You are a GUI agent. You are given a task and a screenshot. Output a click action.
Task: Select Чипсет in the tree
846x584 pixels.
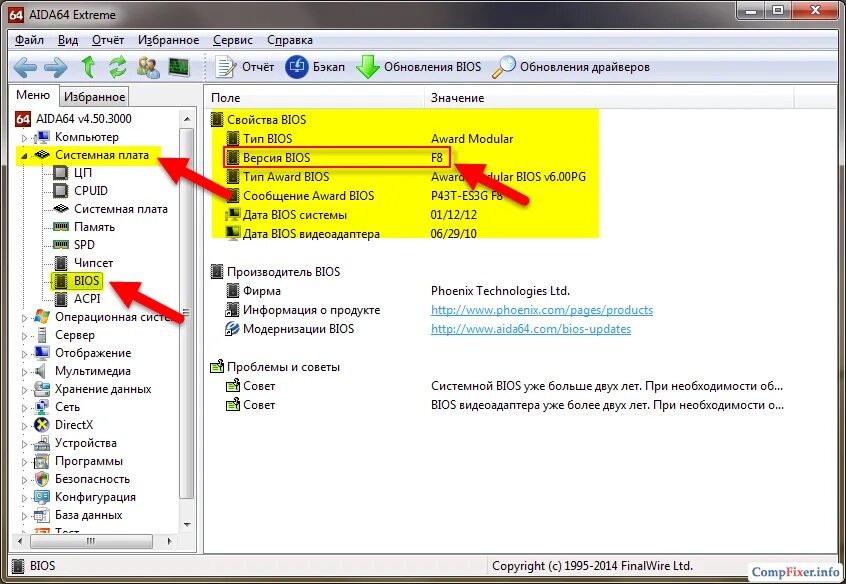click(93, 263)
